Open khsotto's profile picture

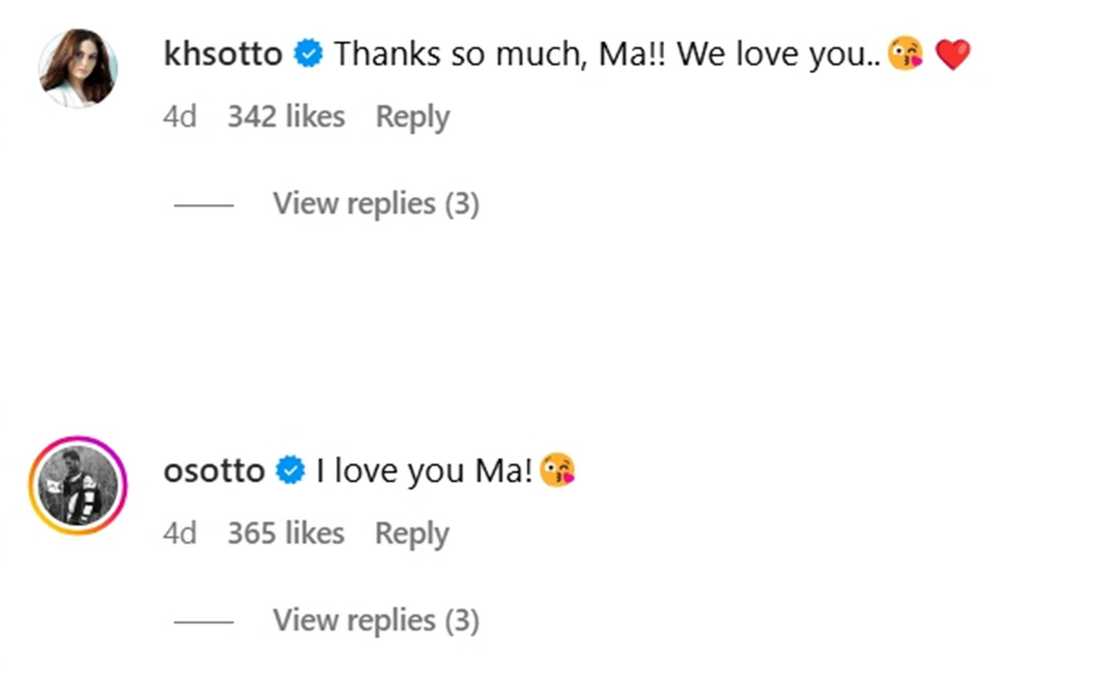click(x=78, y=68)
